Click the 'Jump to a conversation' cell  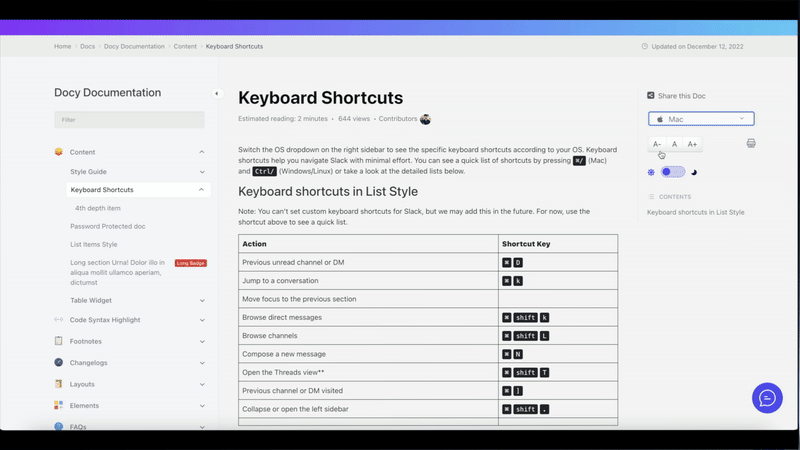[x=368, y=281]
